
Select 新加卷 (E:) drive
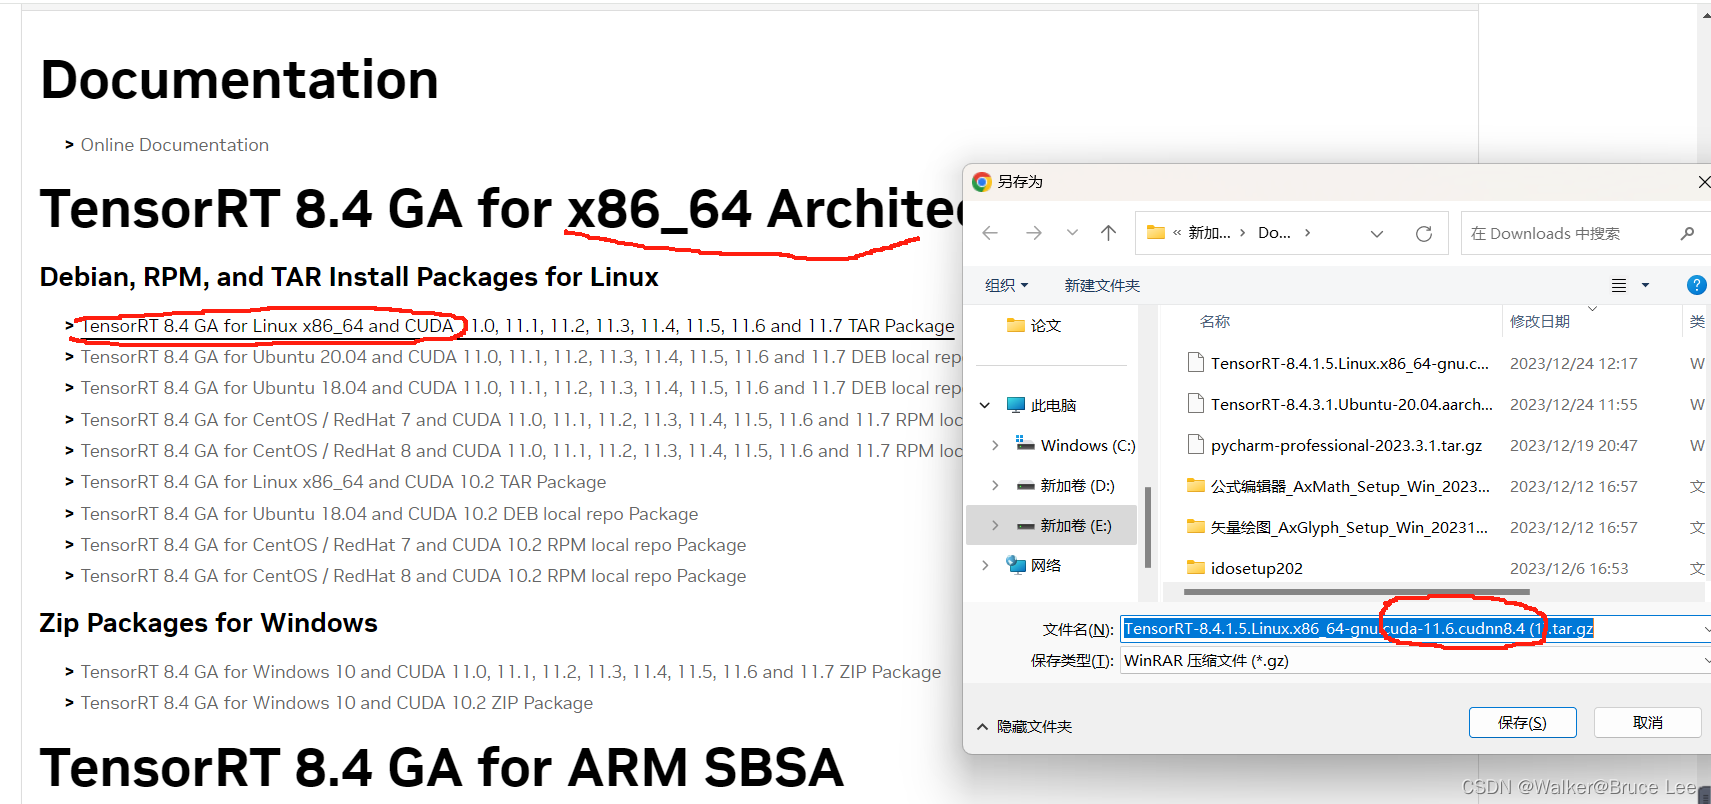point(1076,525)
